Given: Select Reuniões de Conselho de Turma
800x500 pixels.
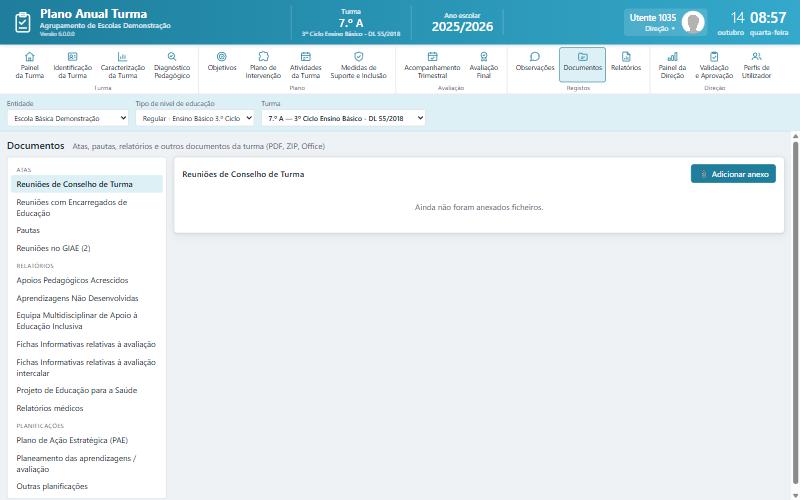Looking at the screenshot, I should (x=87, y=184).
